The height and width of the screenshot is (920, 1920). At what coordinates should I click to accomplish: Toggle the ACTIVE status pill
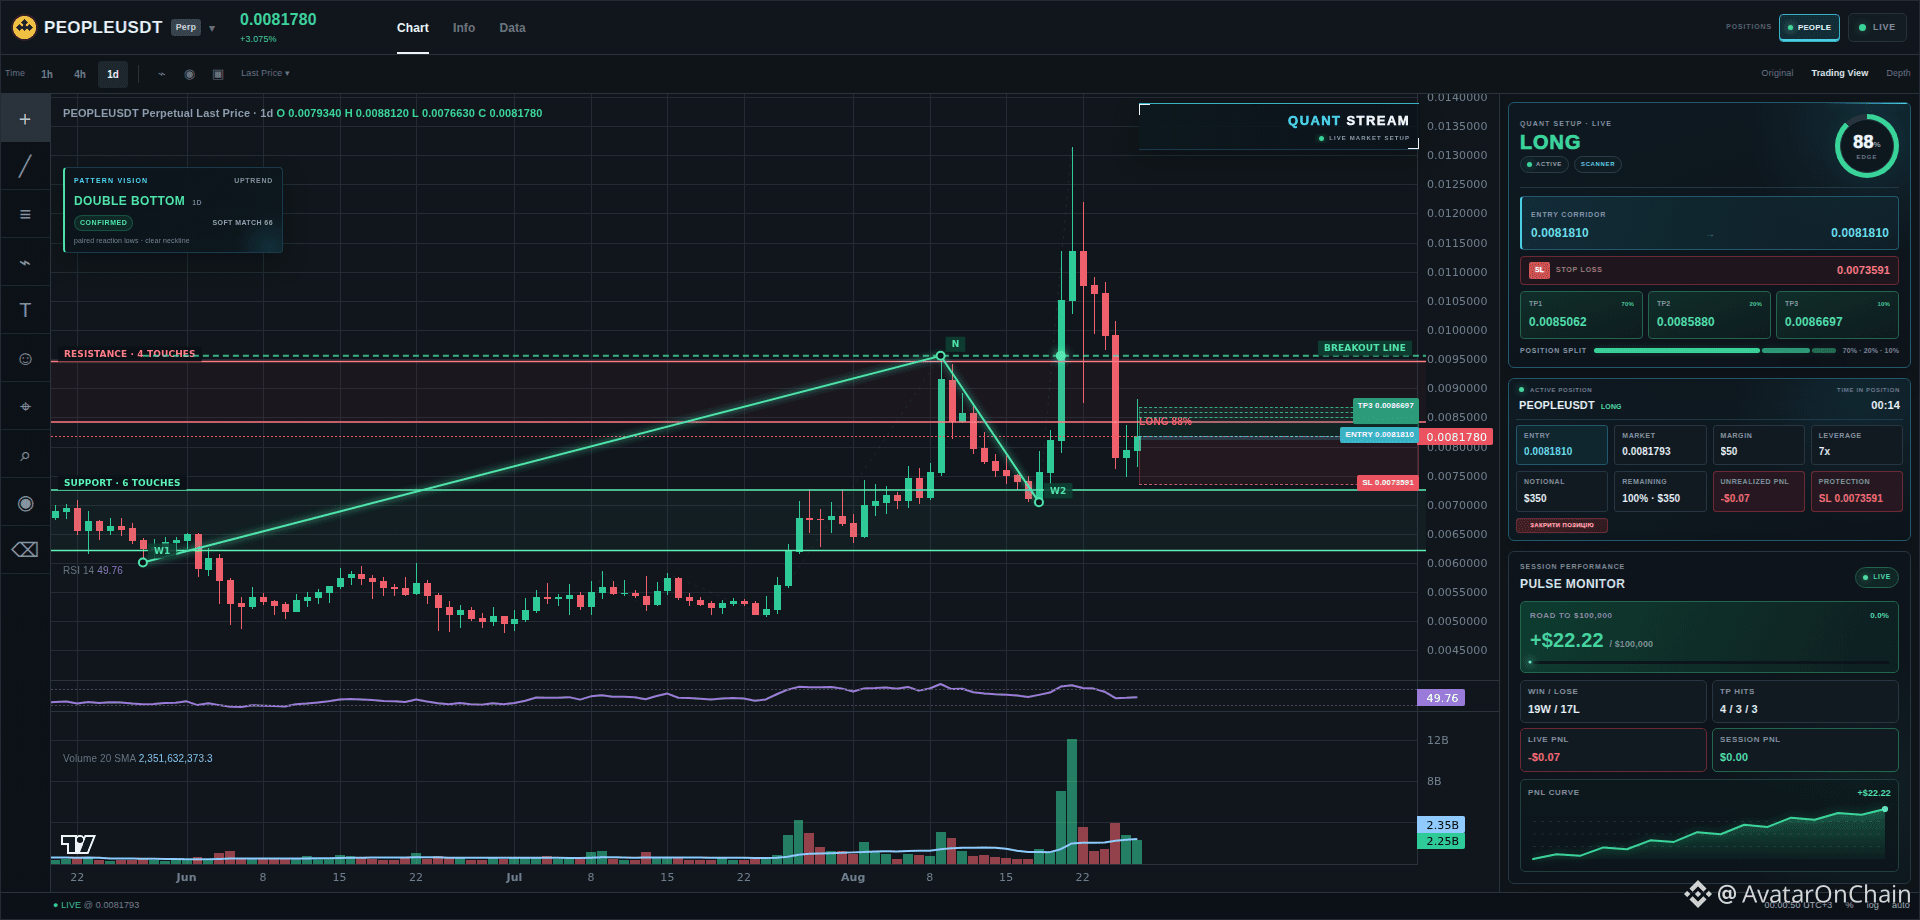(x=1544, y=164)
